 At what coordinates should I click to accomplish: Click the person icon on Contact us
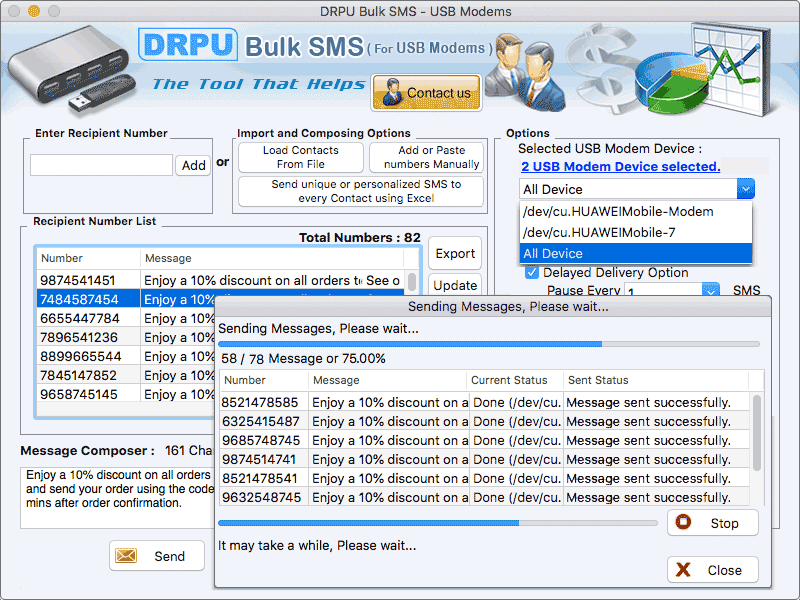pyautogui.click(x=392, y=92)
